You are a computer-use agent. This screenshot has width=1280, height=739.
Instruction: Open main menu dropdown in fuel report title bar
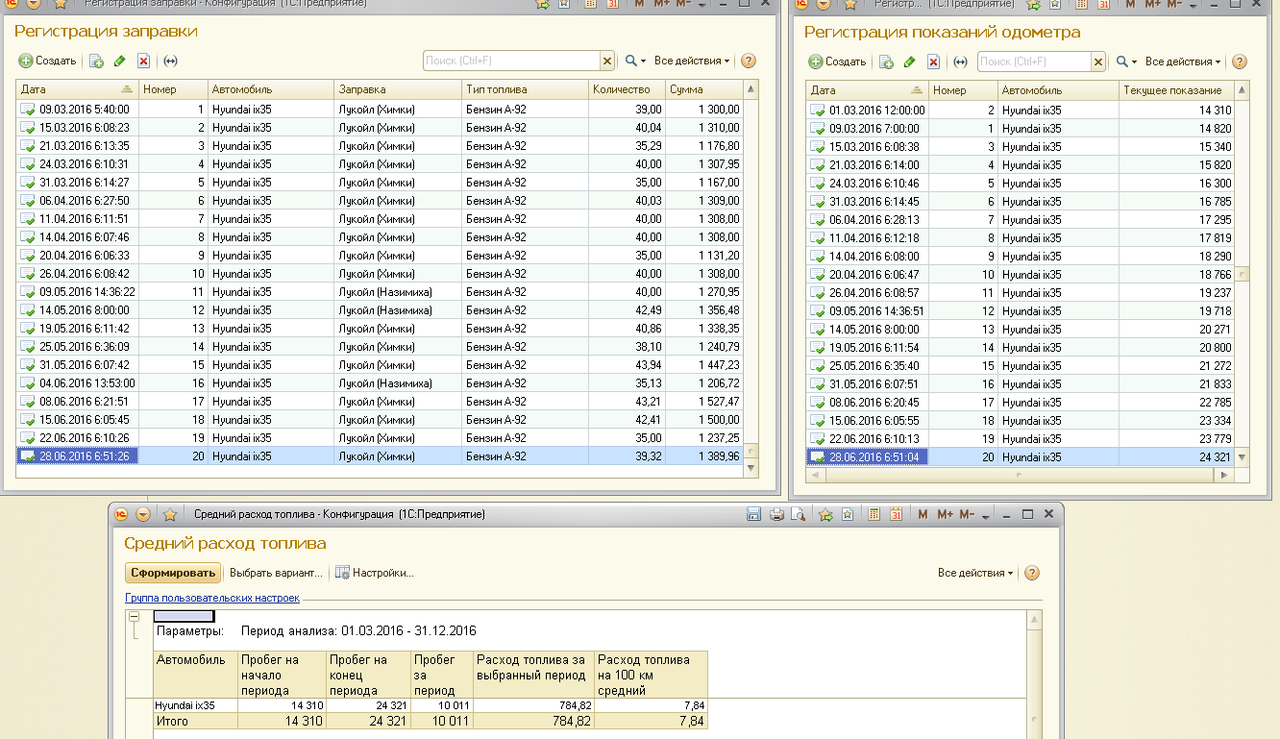pyautogui.click(x=143, y=514)
